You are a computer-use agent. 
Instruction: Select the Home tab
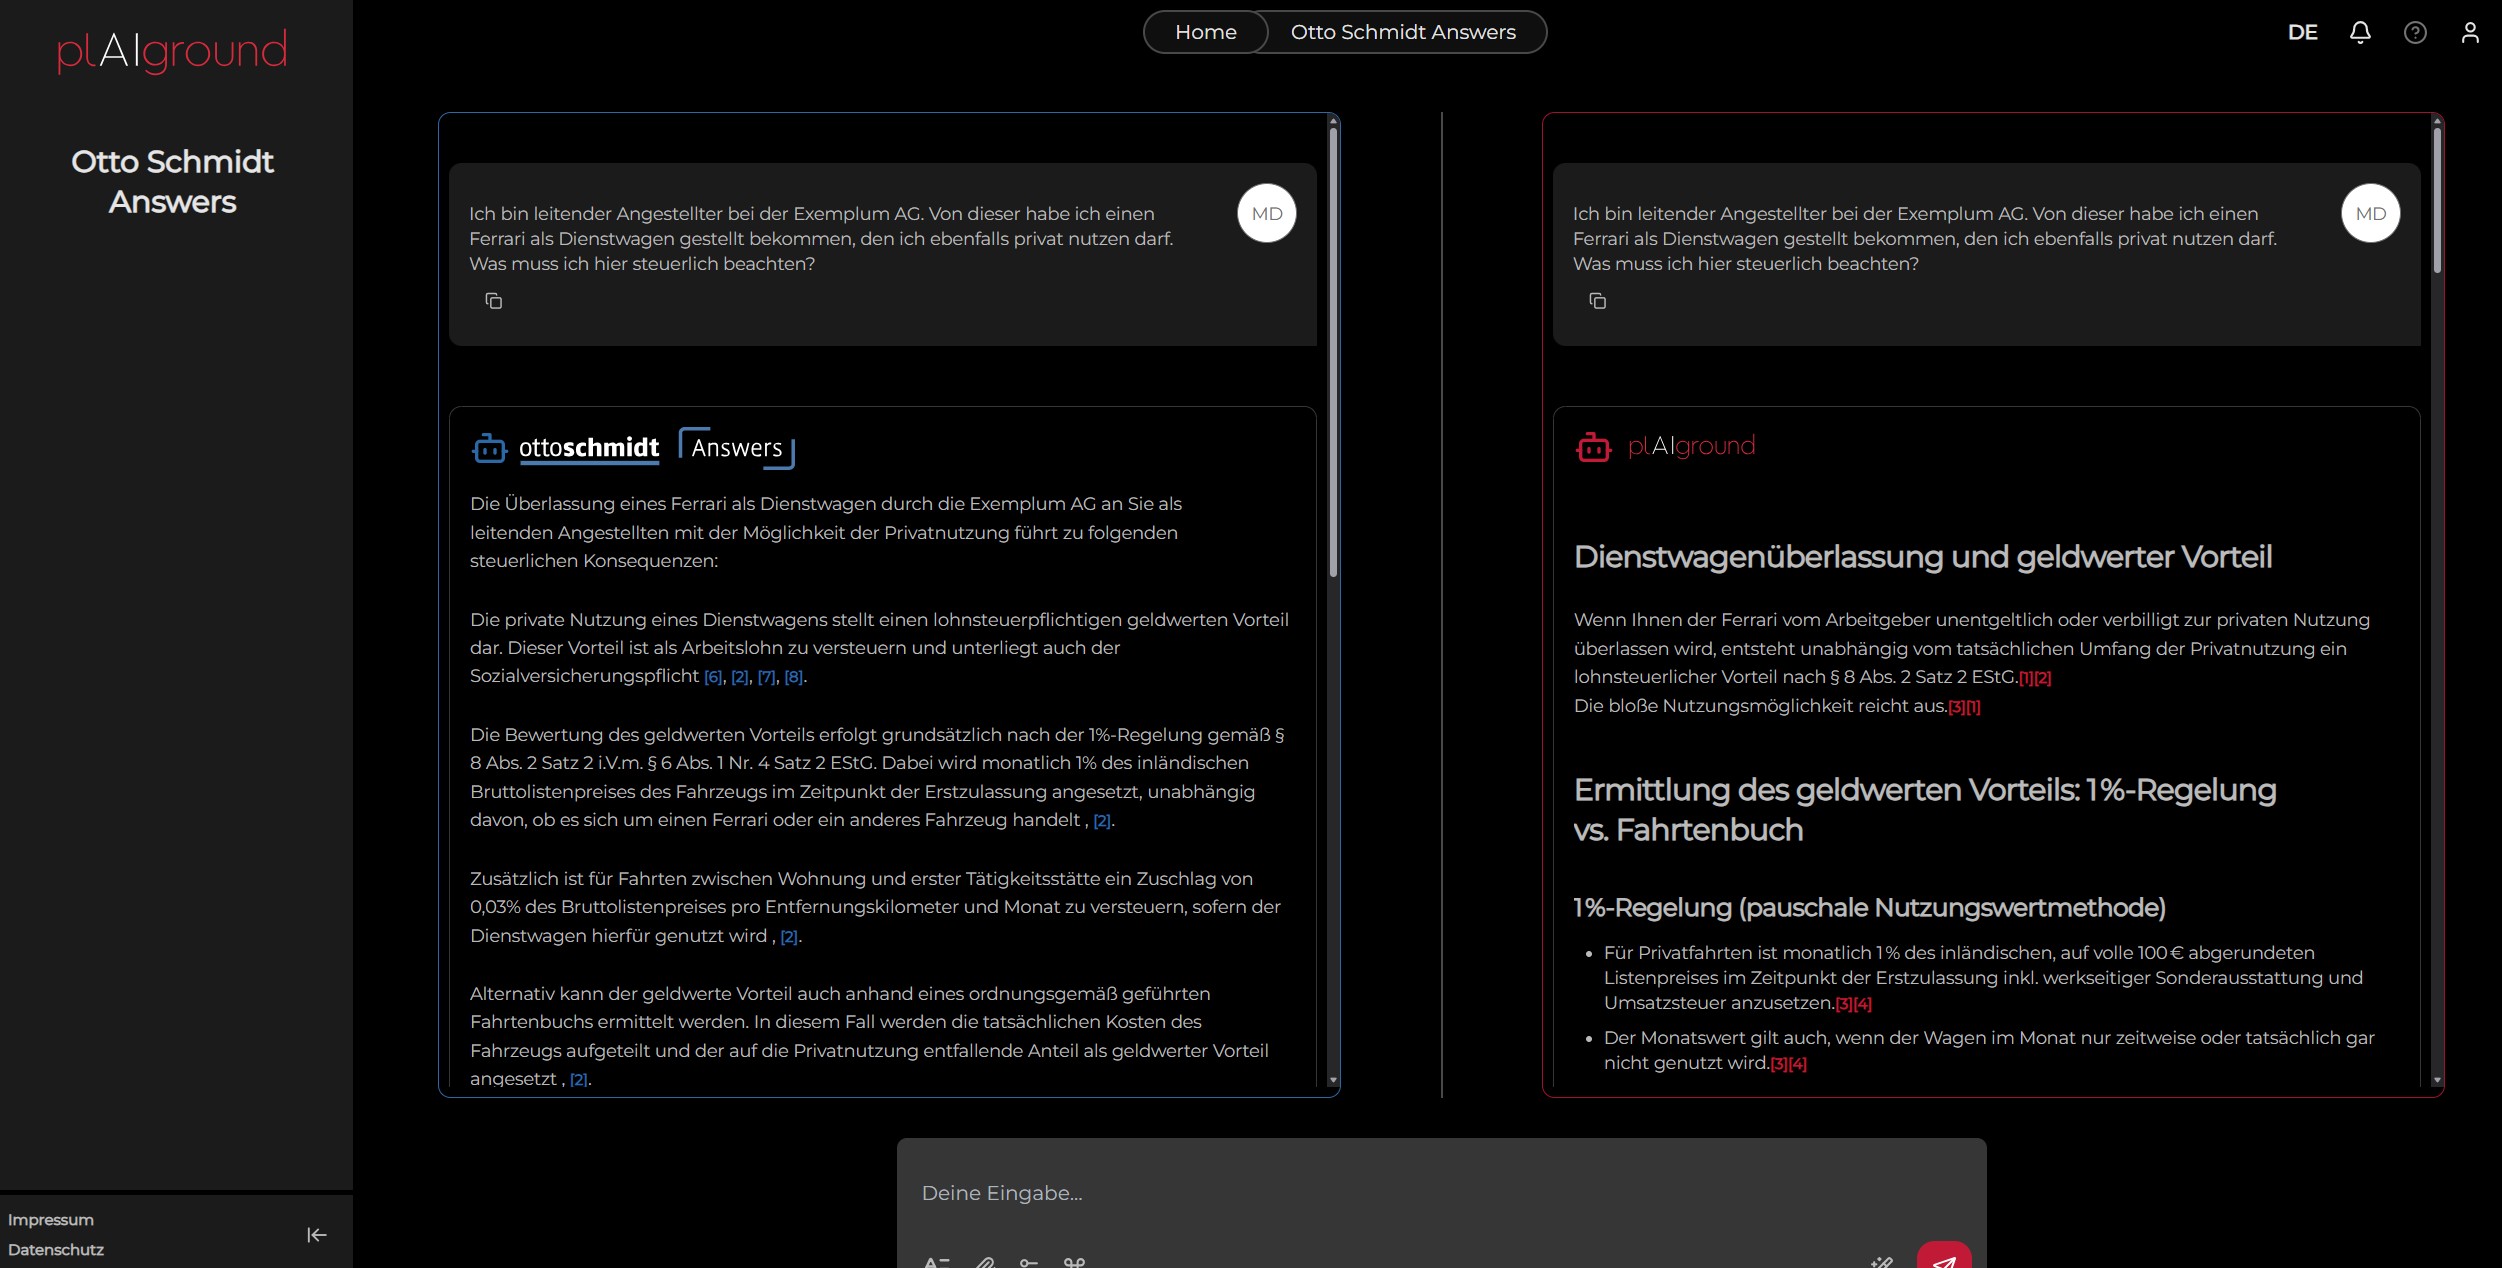[x=1205, y=32]
